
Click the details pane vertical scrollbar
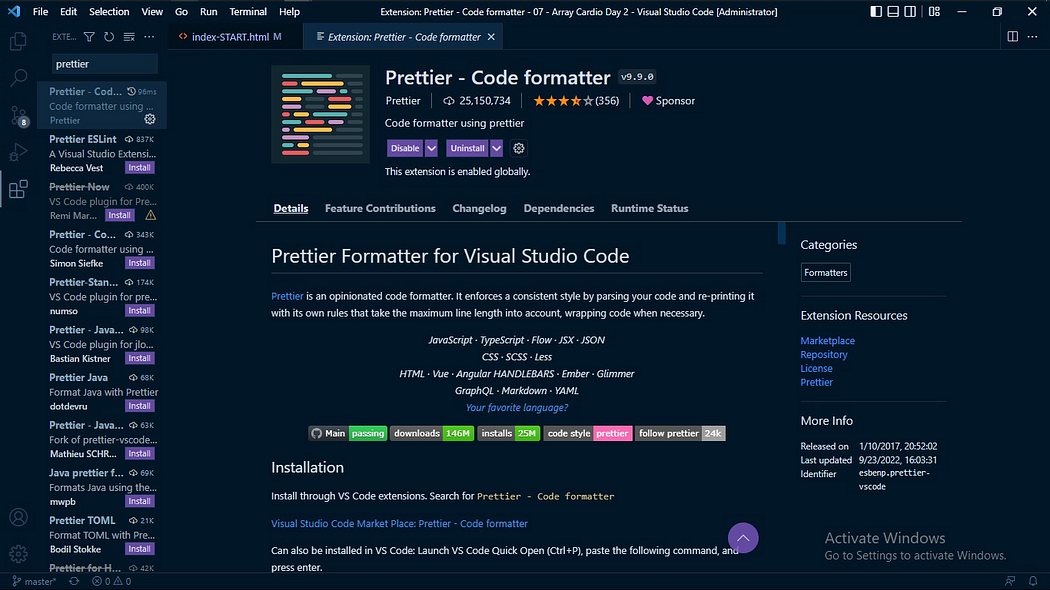(781, 233)
